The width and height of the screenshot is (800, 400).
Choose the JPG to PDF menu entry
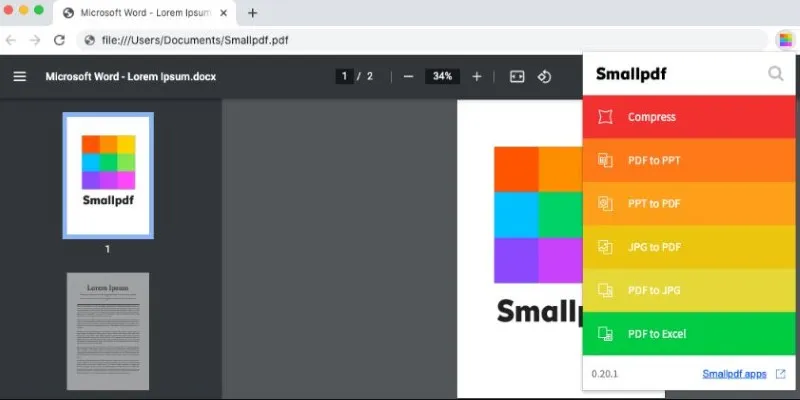[689, 247]
